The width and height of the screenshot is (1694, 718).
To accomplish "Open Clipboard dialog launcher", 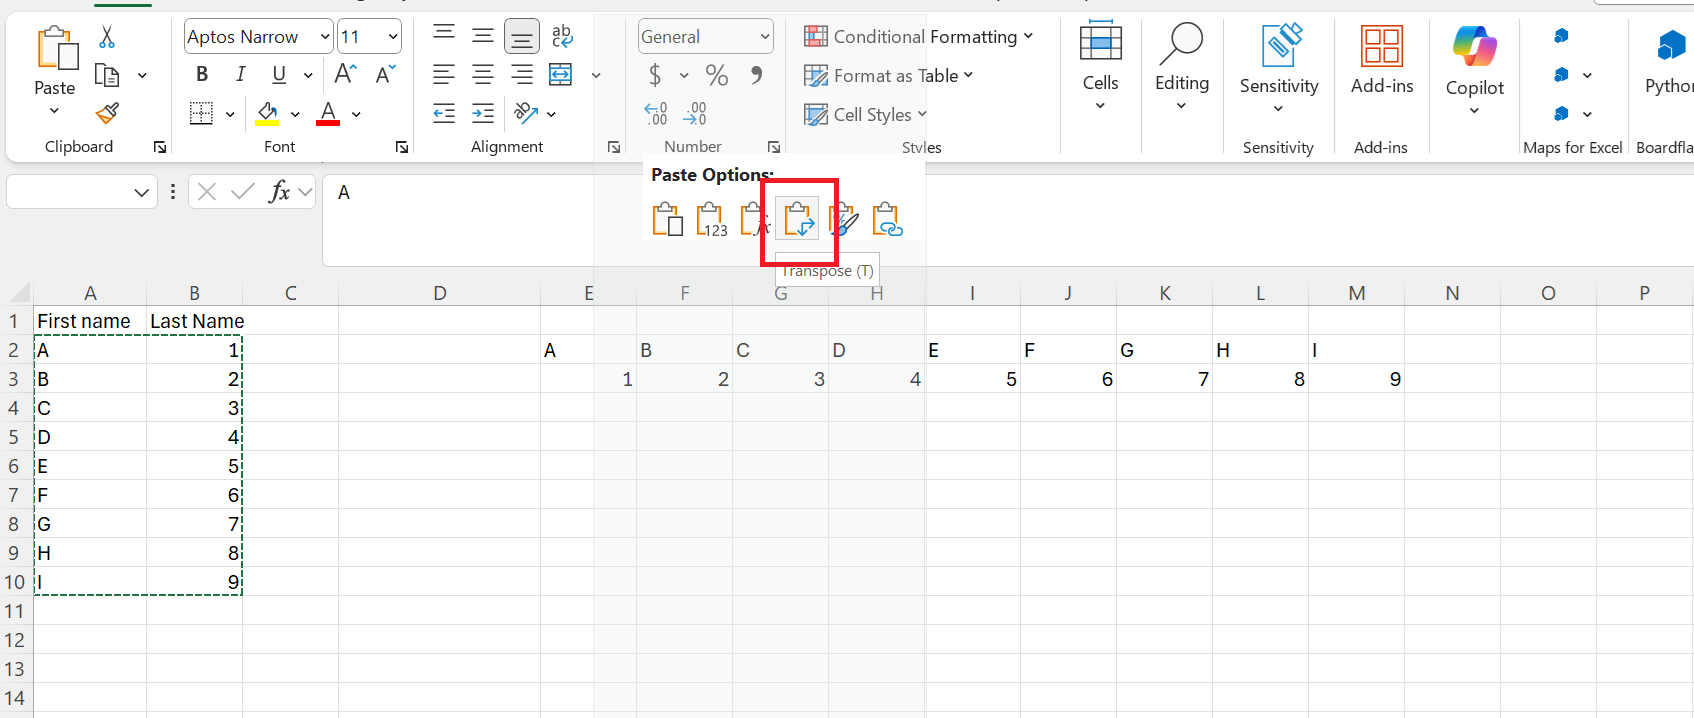I will 160,147.
